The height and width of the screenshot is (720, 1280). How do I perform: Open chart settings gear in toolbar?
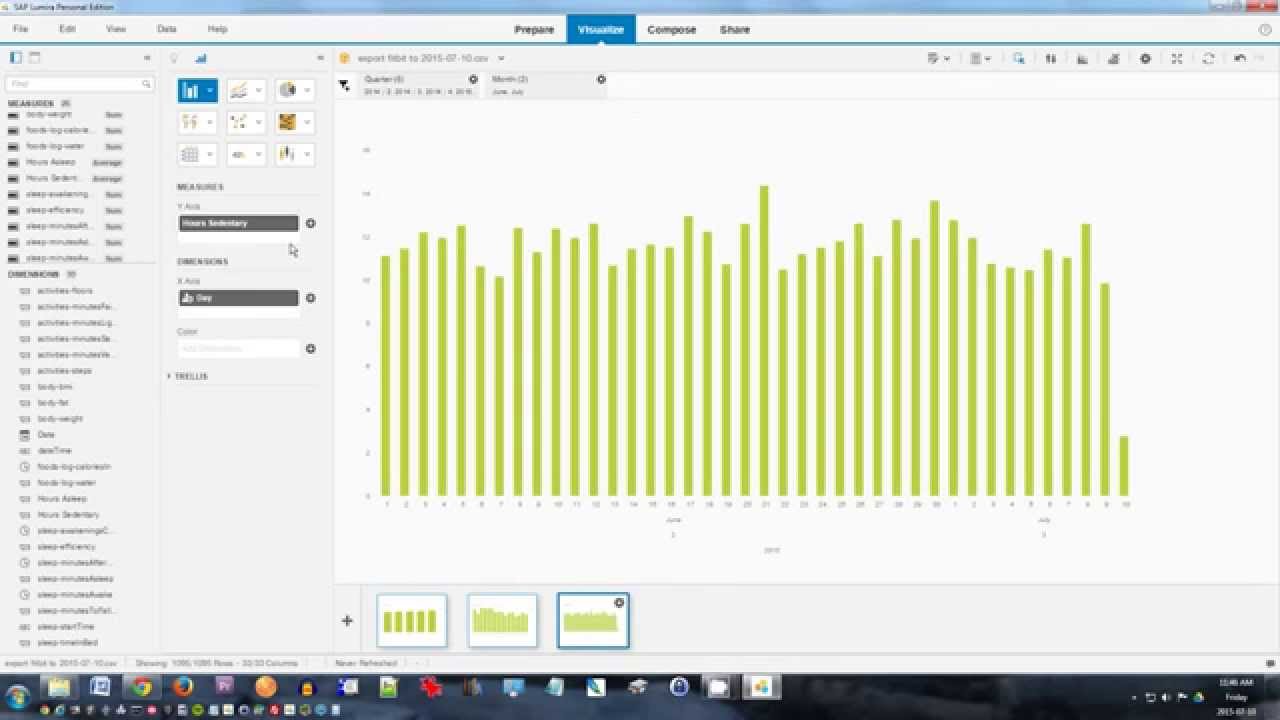[x=1145, y=59]
